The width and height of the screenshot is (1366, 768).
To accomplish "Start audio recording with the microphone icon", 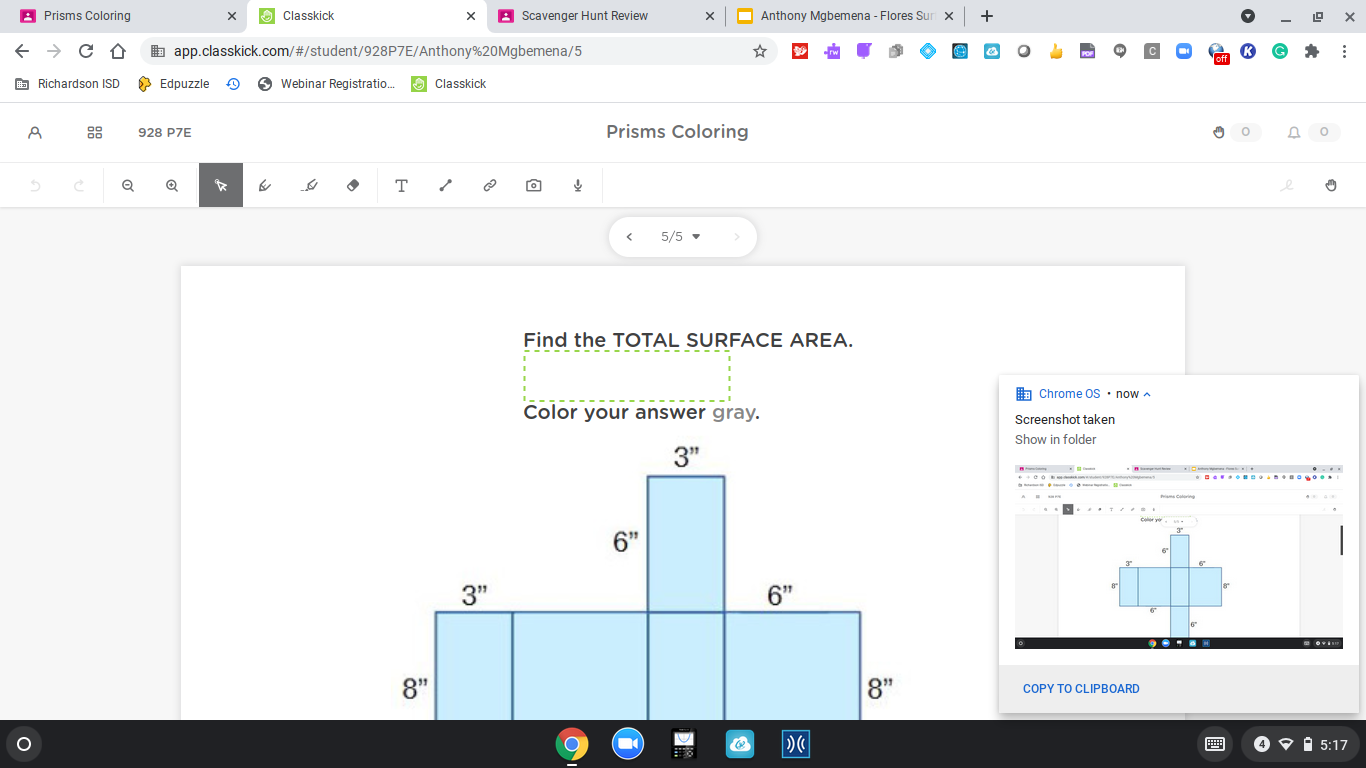I will (578, 185).
